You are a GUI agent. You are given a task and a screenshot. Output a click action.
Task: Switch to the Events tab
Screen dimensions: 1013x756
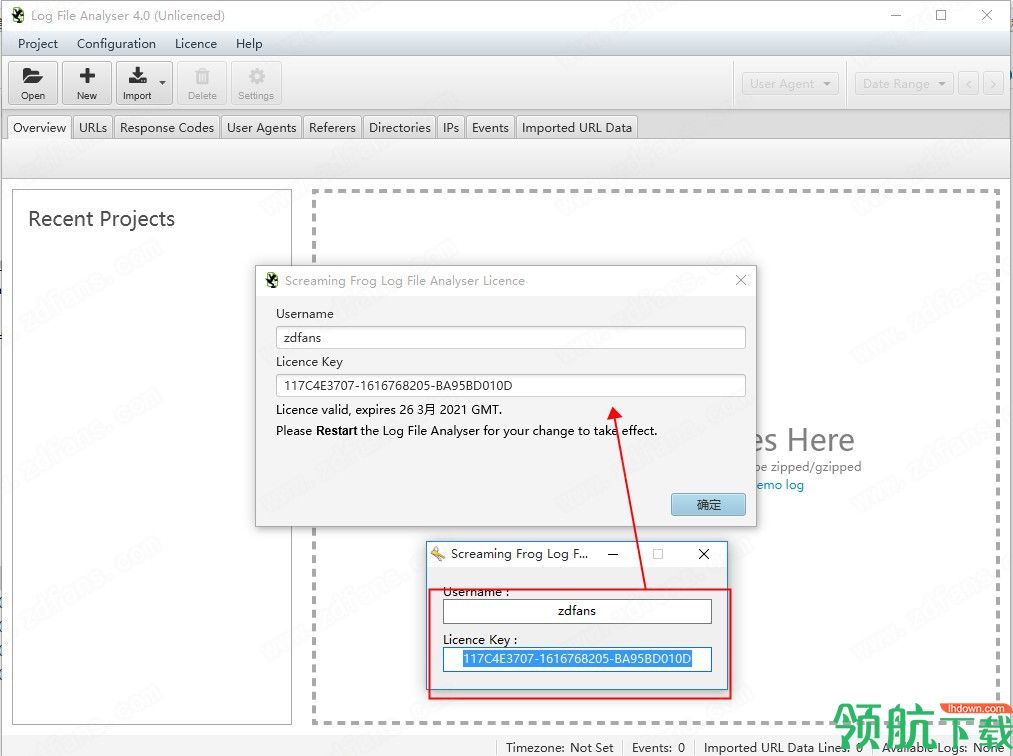coord(490,127)
